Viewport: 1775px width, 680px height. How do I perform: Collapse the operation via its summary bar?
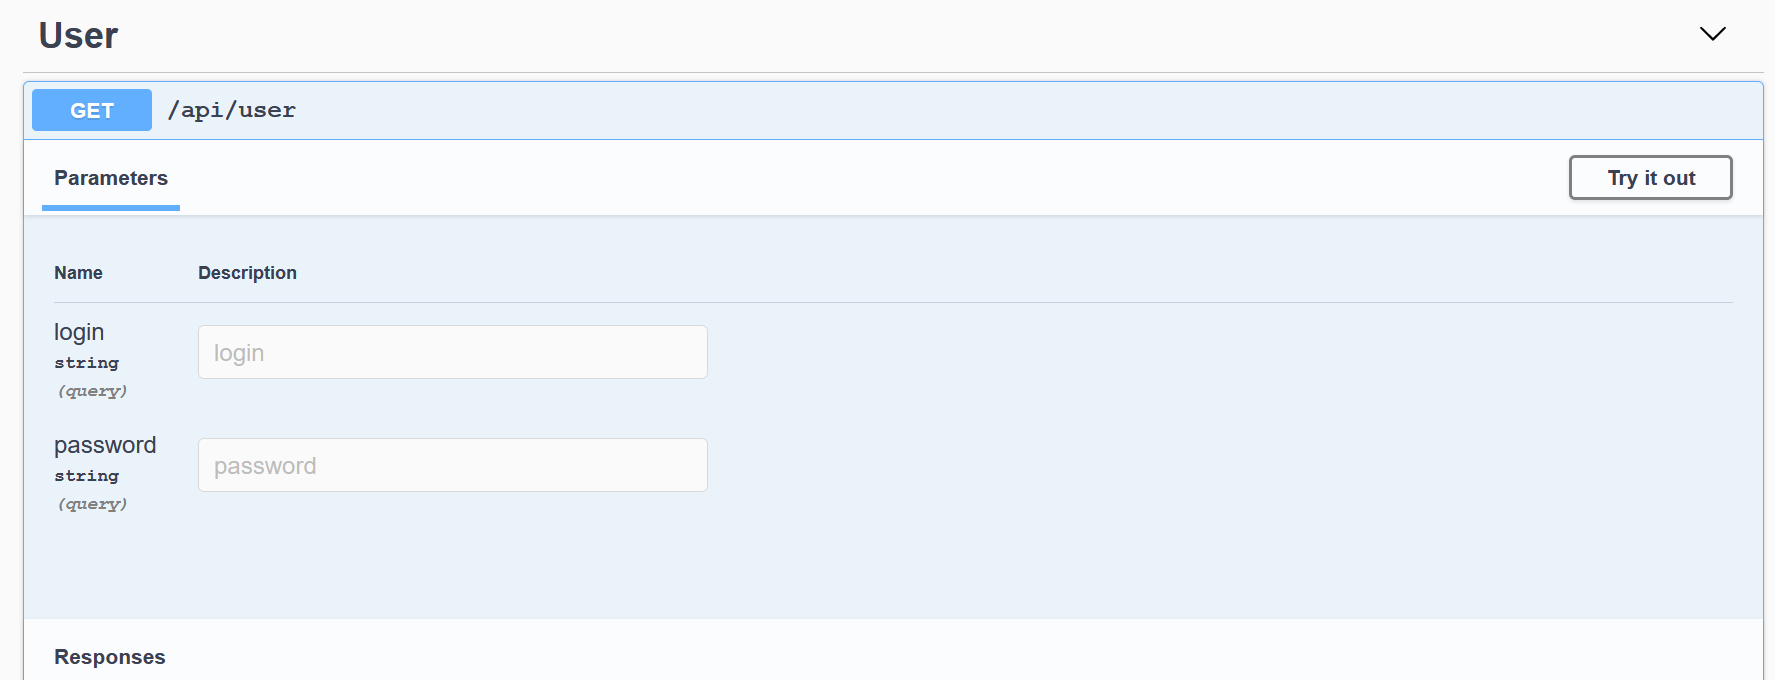click(900, 110)
